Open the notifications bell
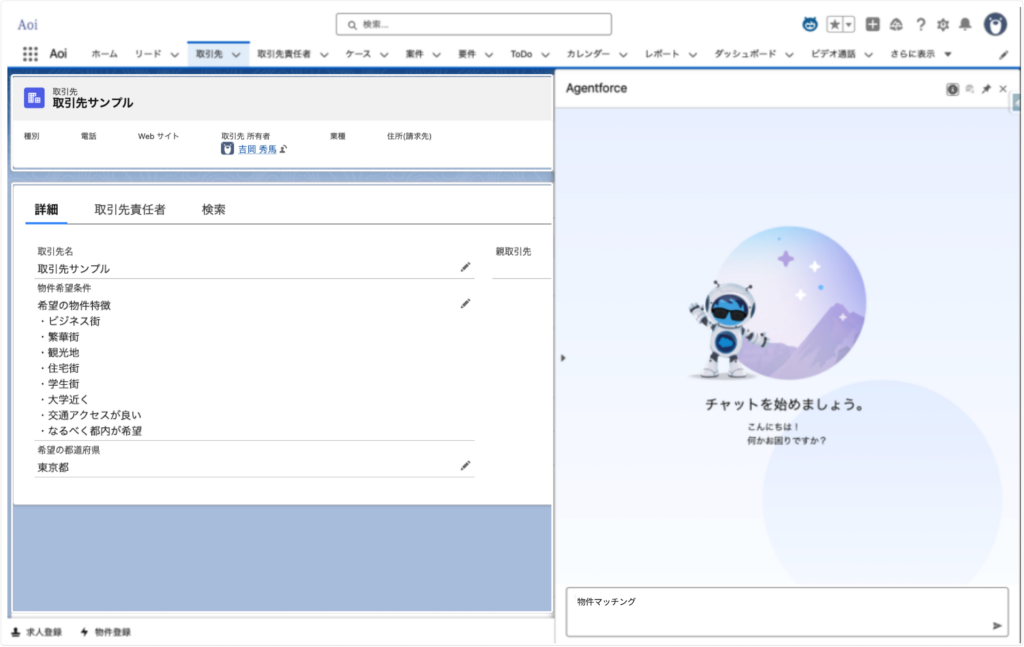1024x647 pixels. pos(965,24)
